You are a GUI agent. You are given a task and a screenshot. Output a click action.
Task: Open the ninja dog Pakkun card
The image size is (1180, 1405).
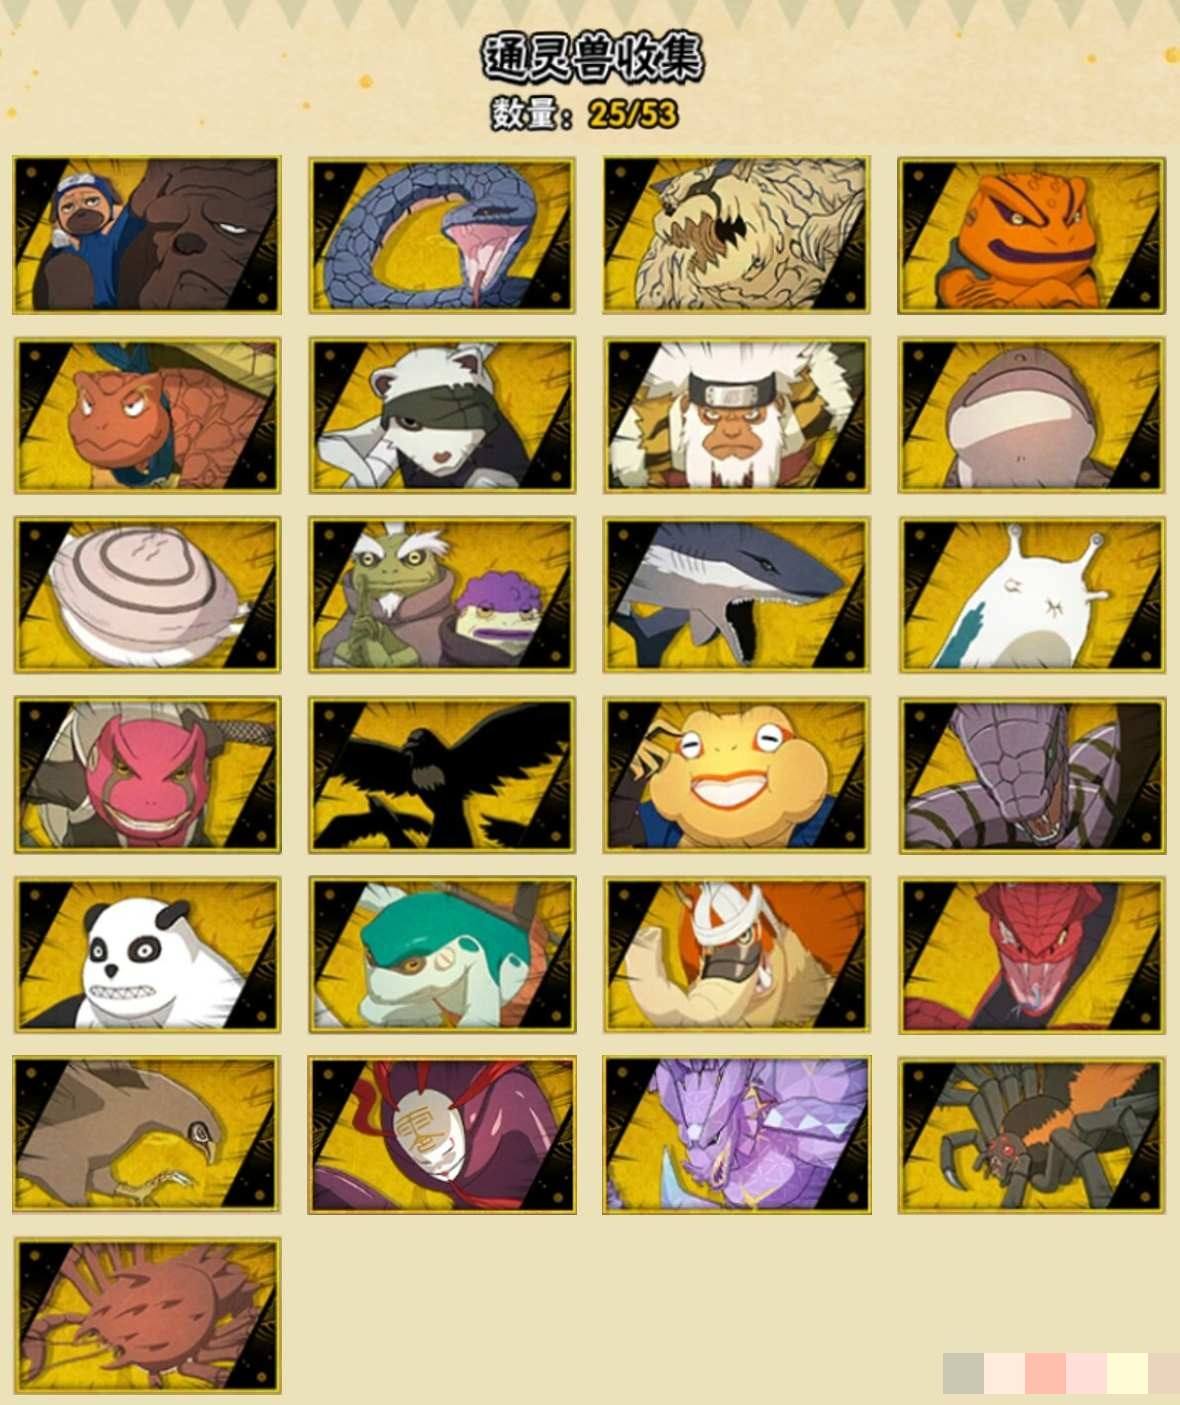147,235
